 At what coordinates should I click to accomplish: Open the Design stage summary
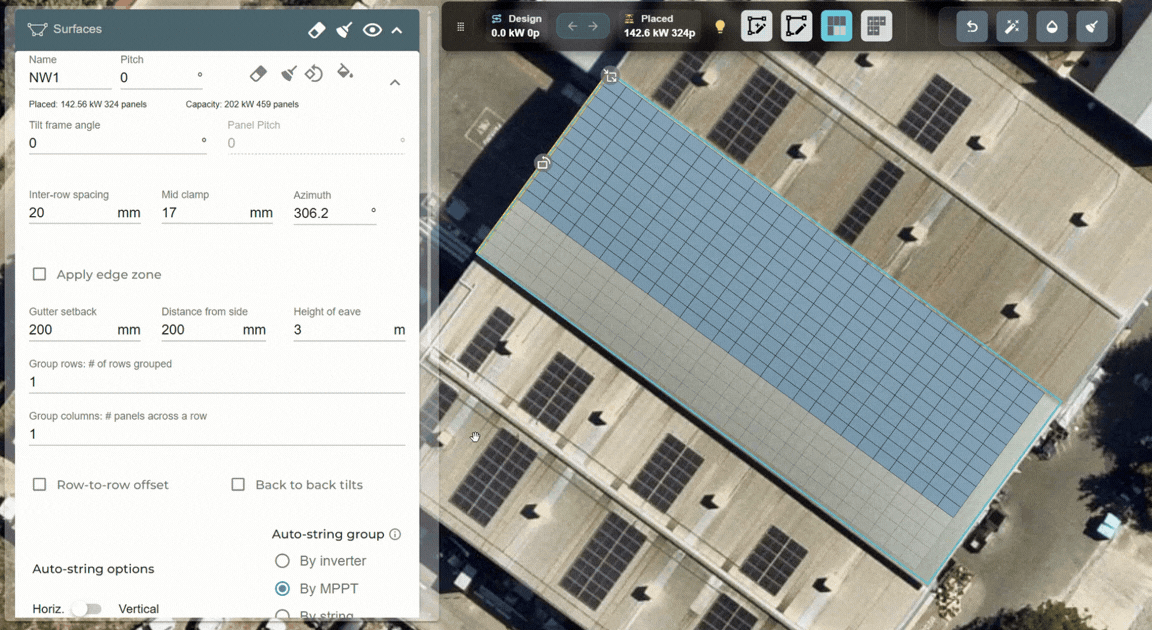(516, 26)
